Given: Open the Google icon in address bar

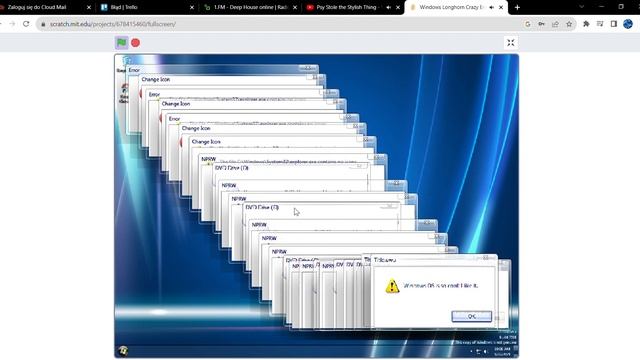Looking at the screenshot, I should (x=528, y=24).
